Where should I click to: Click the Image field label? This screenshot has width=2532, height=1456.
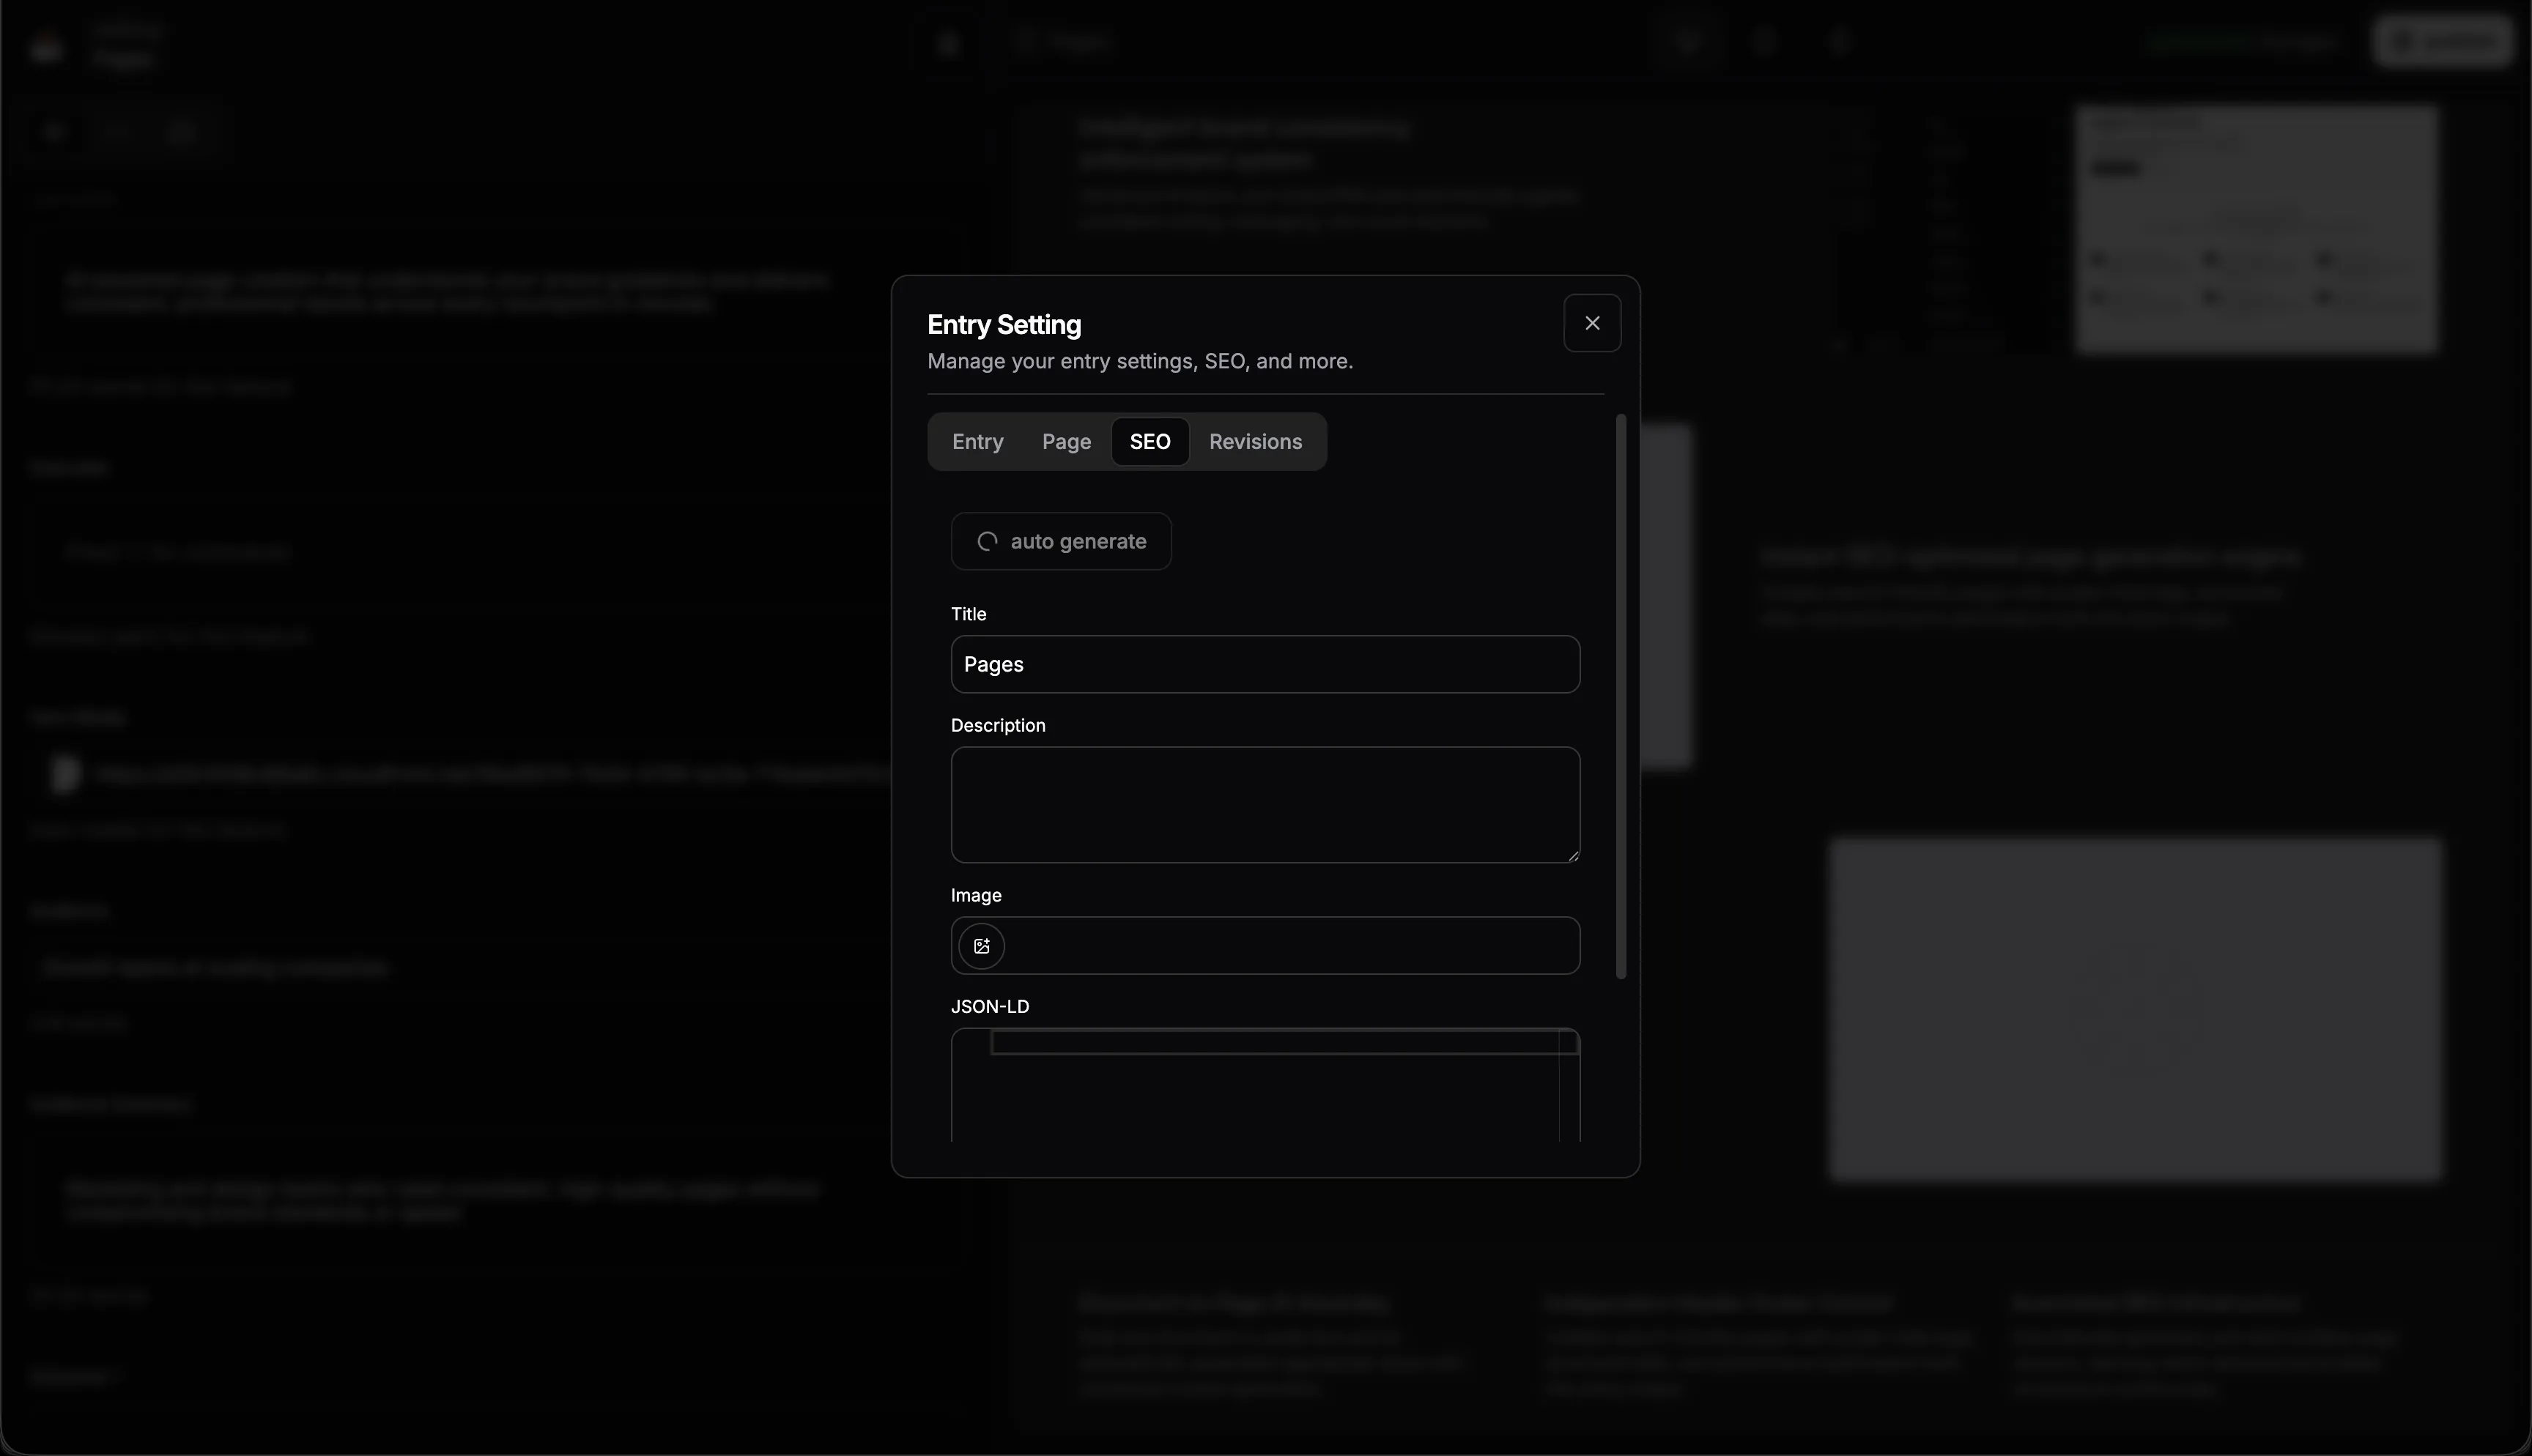click(975, 895)
